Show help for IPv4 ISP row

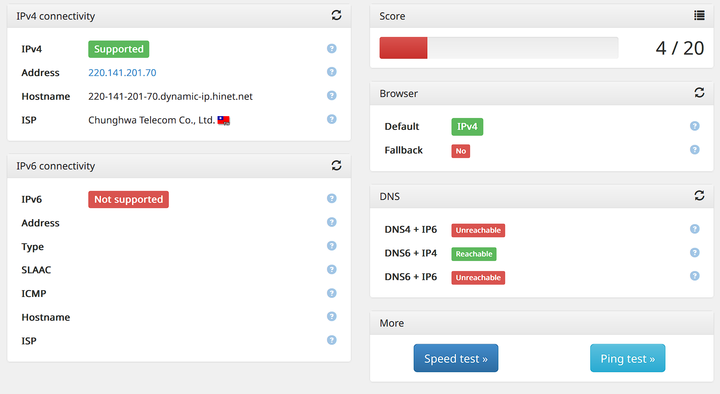[332, 119]
